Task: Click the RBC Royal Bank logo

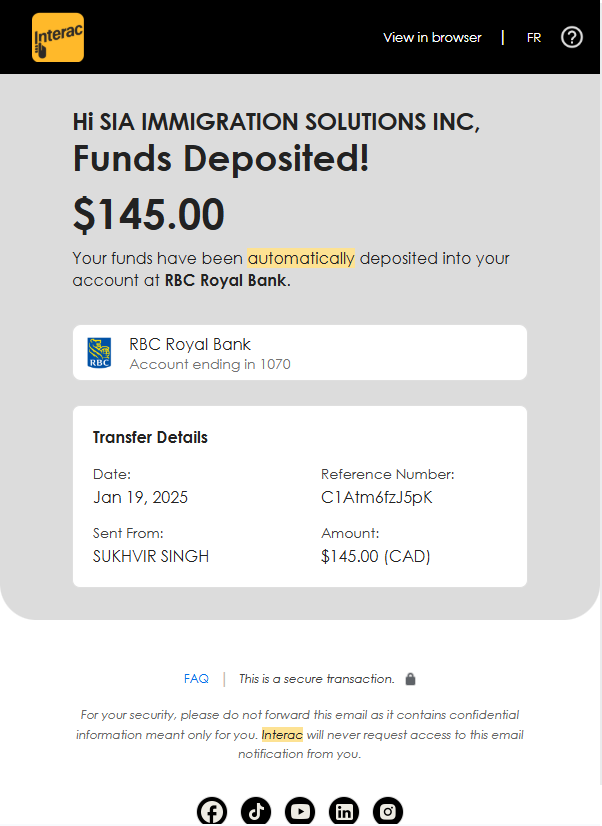Action: (99, 352)
